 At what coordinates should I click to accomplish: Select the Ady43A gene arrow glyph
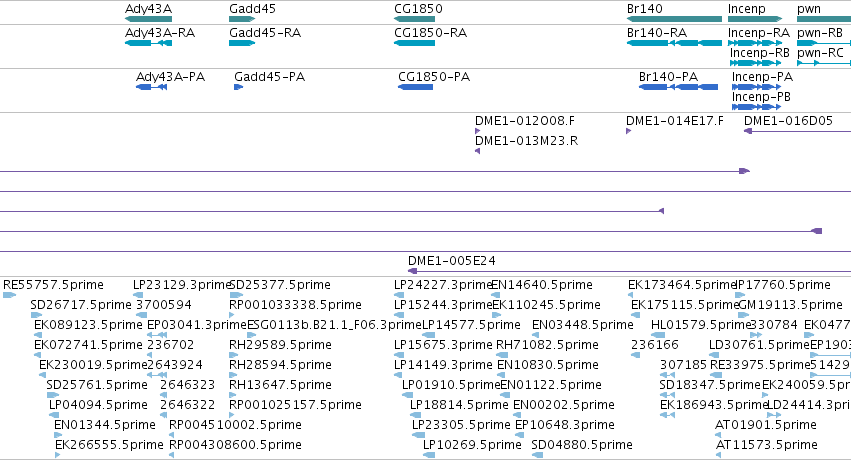pos(148,19)
